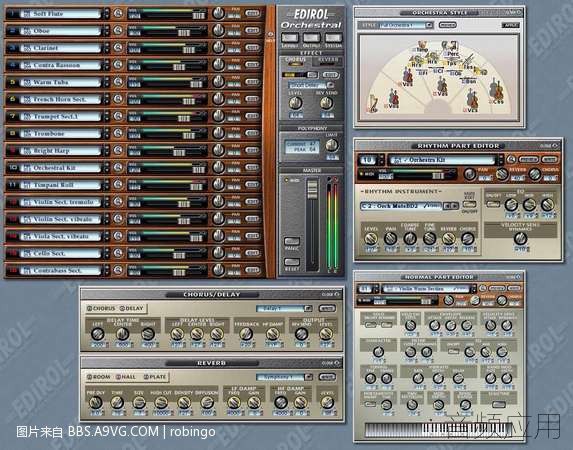Viewport: 573px width, 450px height.
Task: Click the harp figure in Orchestra Style stage
Action: coord(372,103)
